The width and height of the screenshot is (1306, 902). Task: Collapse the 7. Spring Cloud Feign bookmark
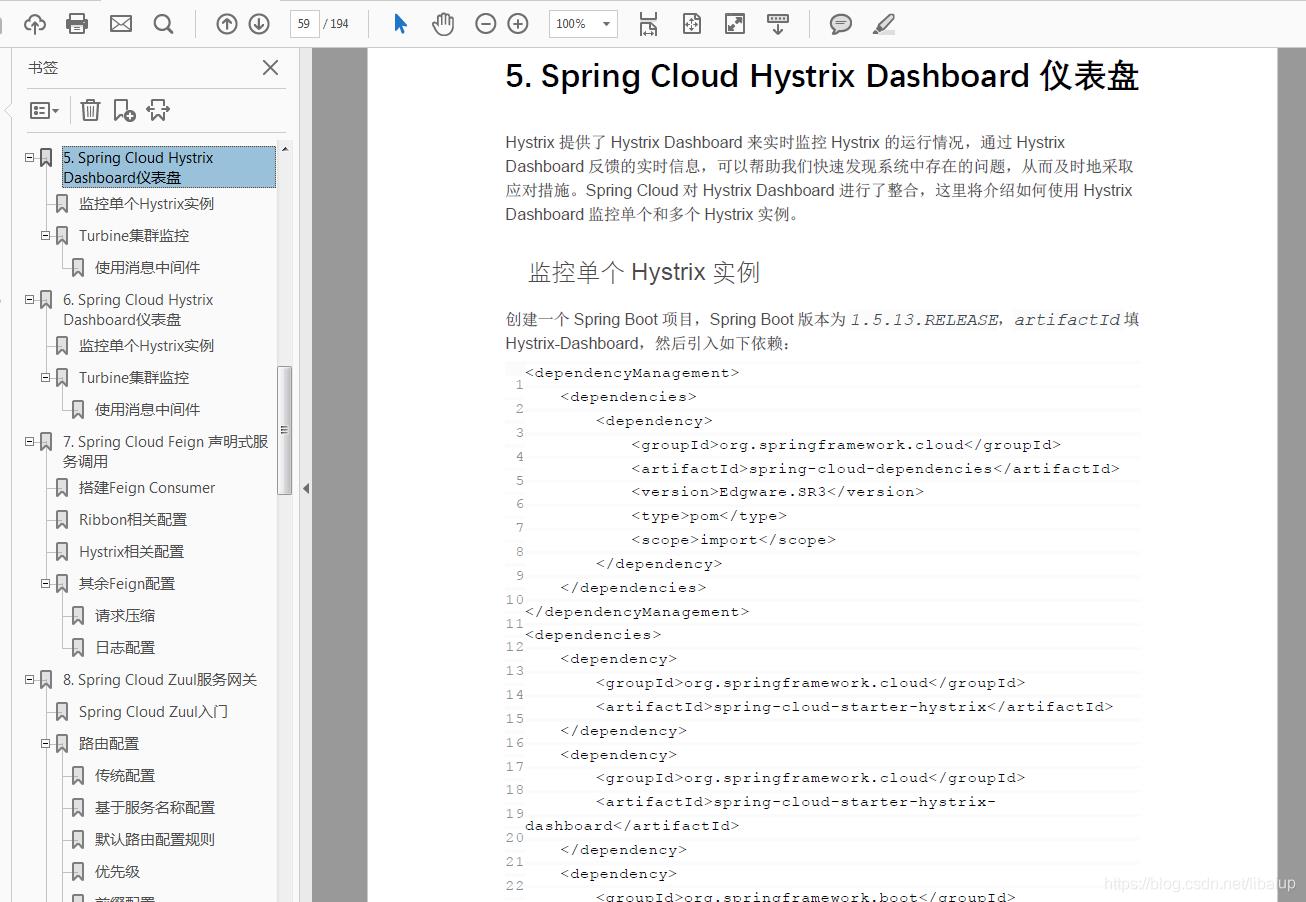pos(30,441)
